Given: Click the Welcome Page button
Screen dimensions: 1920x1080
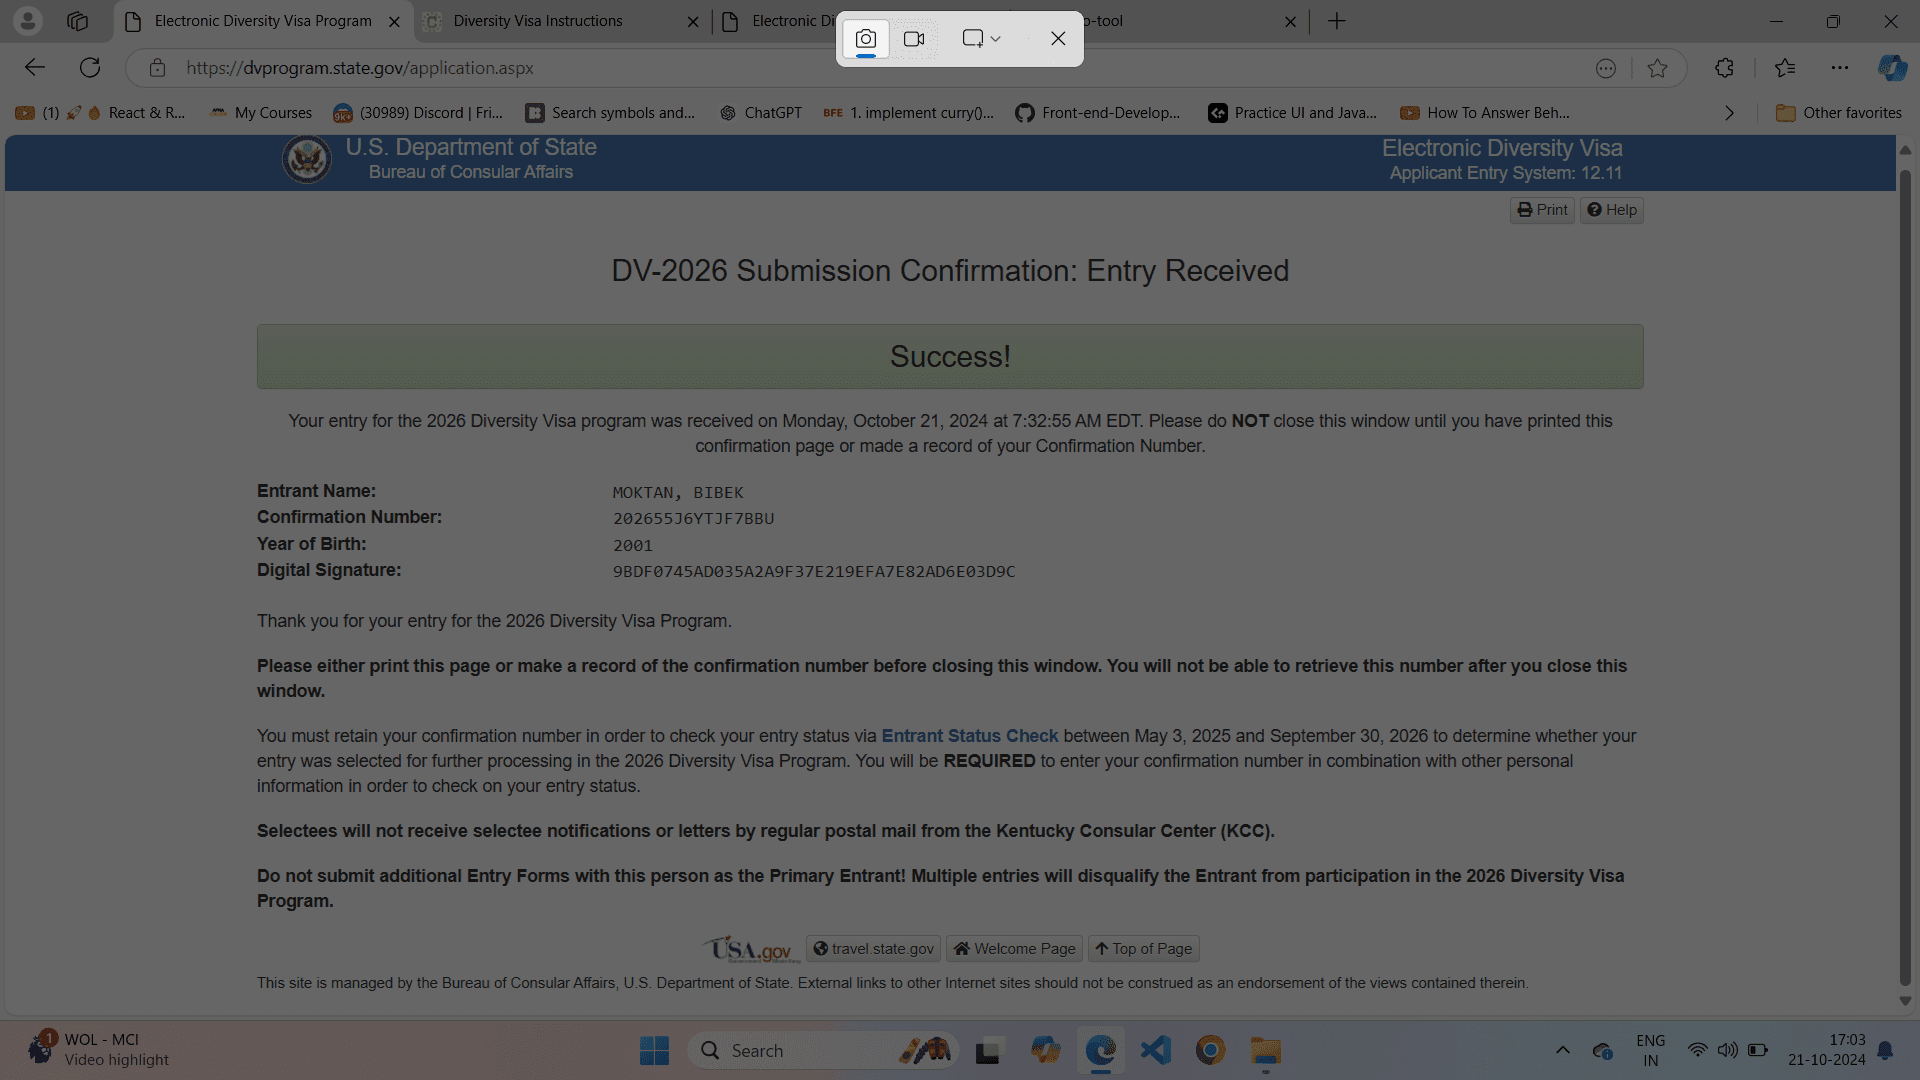Looking at the screenshot, I should click(x=1014, y=949).
